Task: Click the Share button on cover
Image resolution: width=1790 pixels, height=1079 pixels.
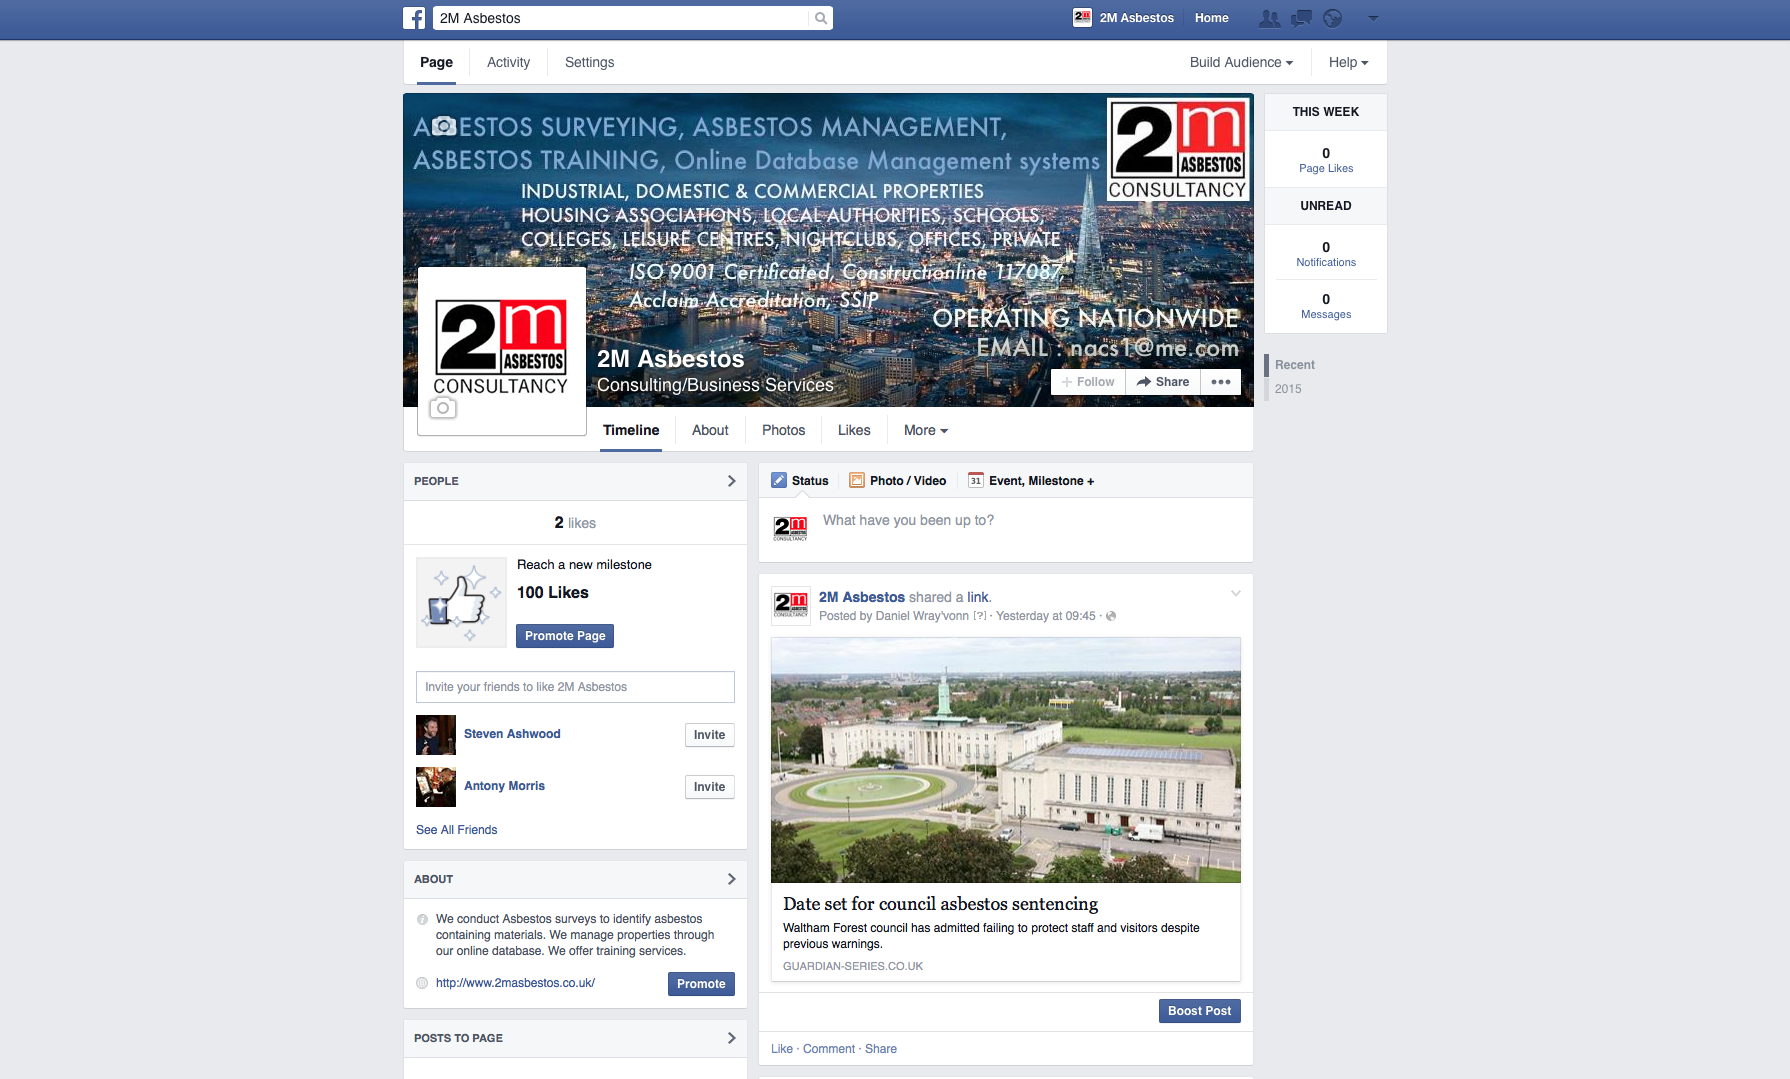Action: click(x=1163, y=382)
